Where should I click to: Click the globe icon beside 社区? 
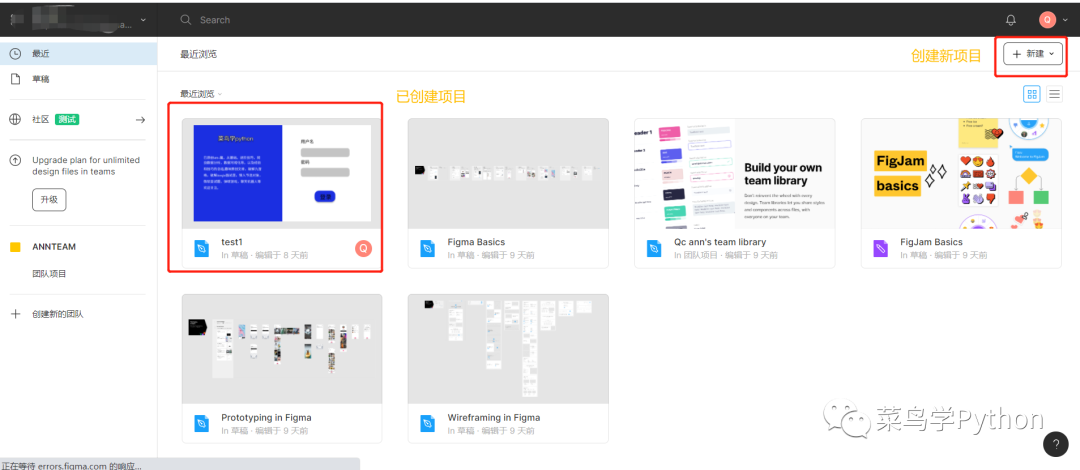coord(15,119)
